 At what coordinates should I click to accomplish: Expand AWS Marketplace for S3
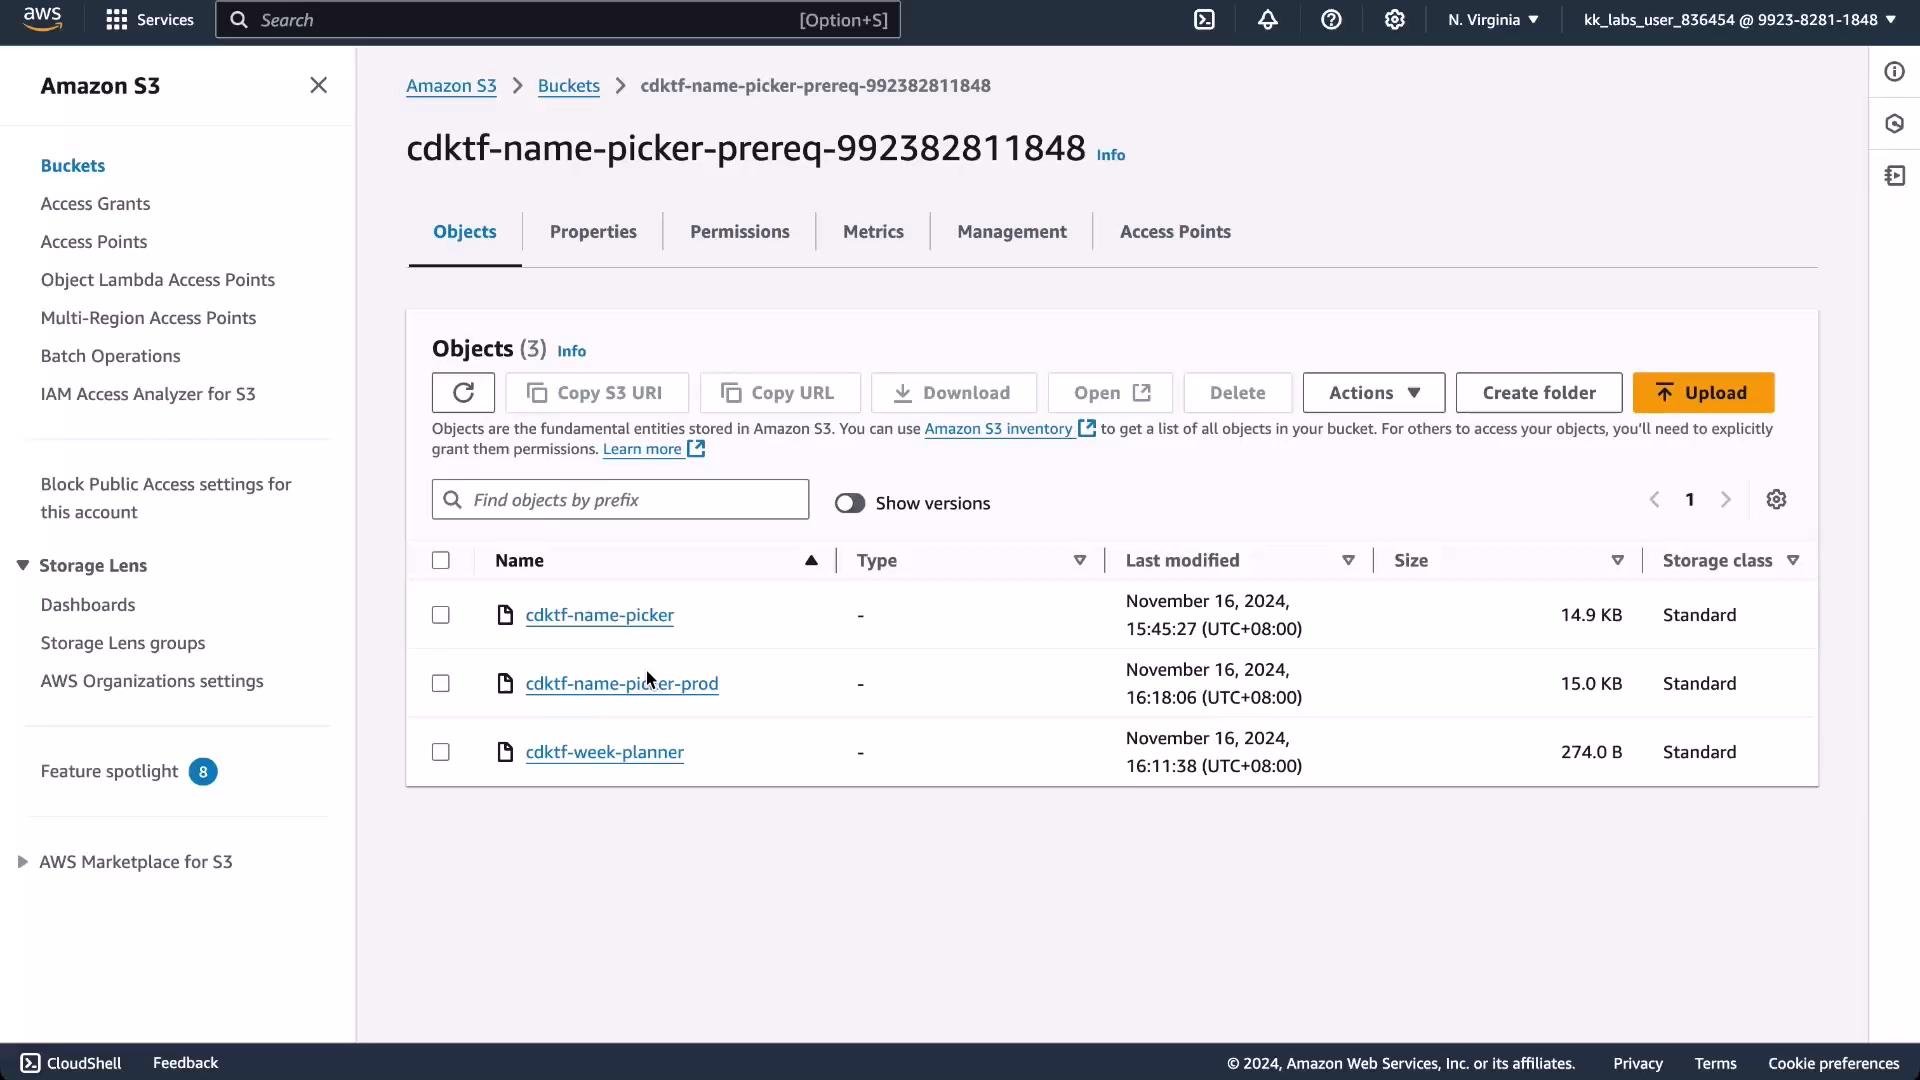tap(22, 862)
